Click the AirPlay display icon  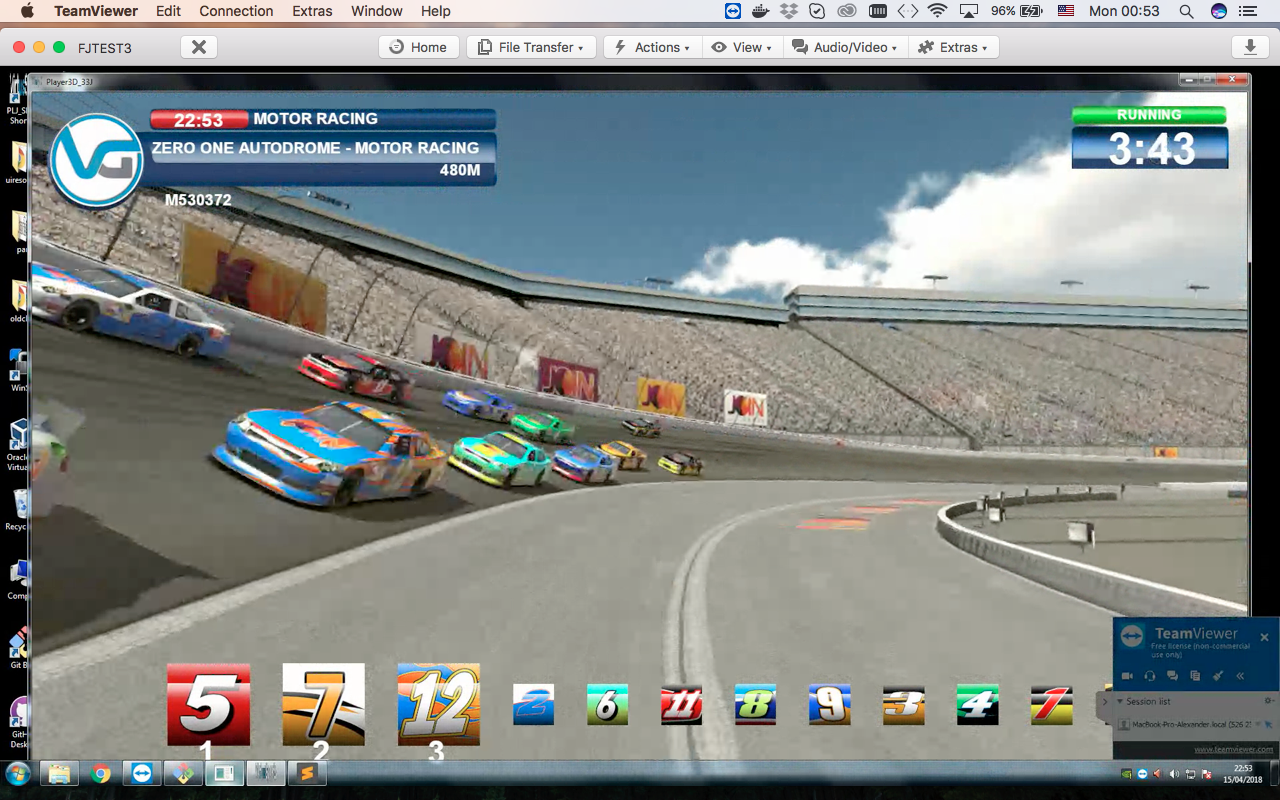[x=968, y=11]
